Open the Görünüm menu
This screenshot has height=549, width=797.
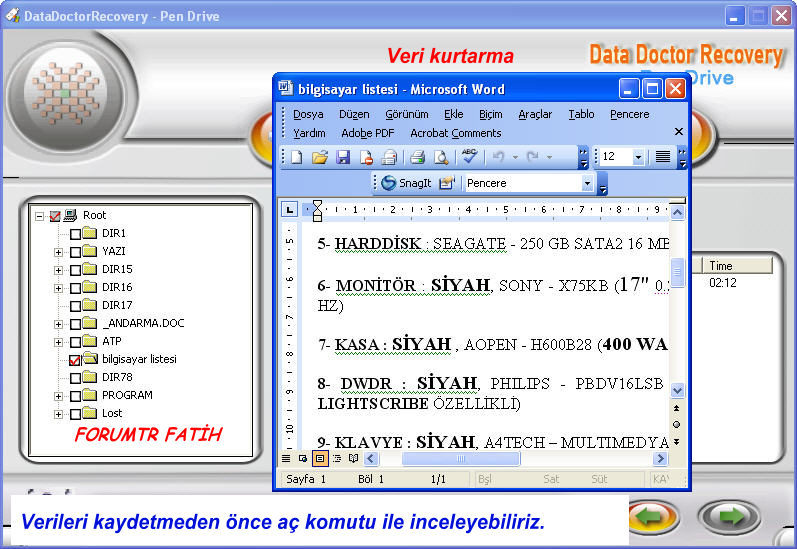[x=407, y=114]
